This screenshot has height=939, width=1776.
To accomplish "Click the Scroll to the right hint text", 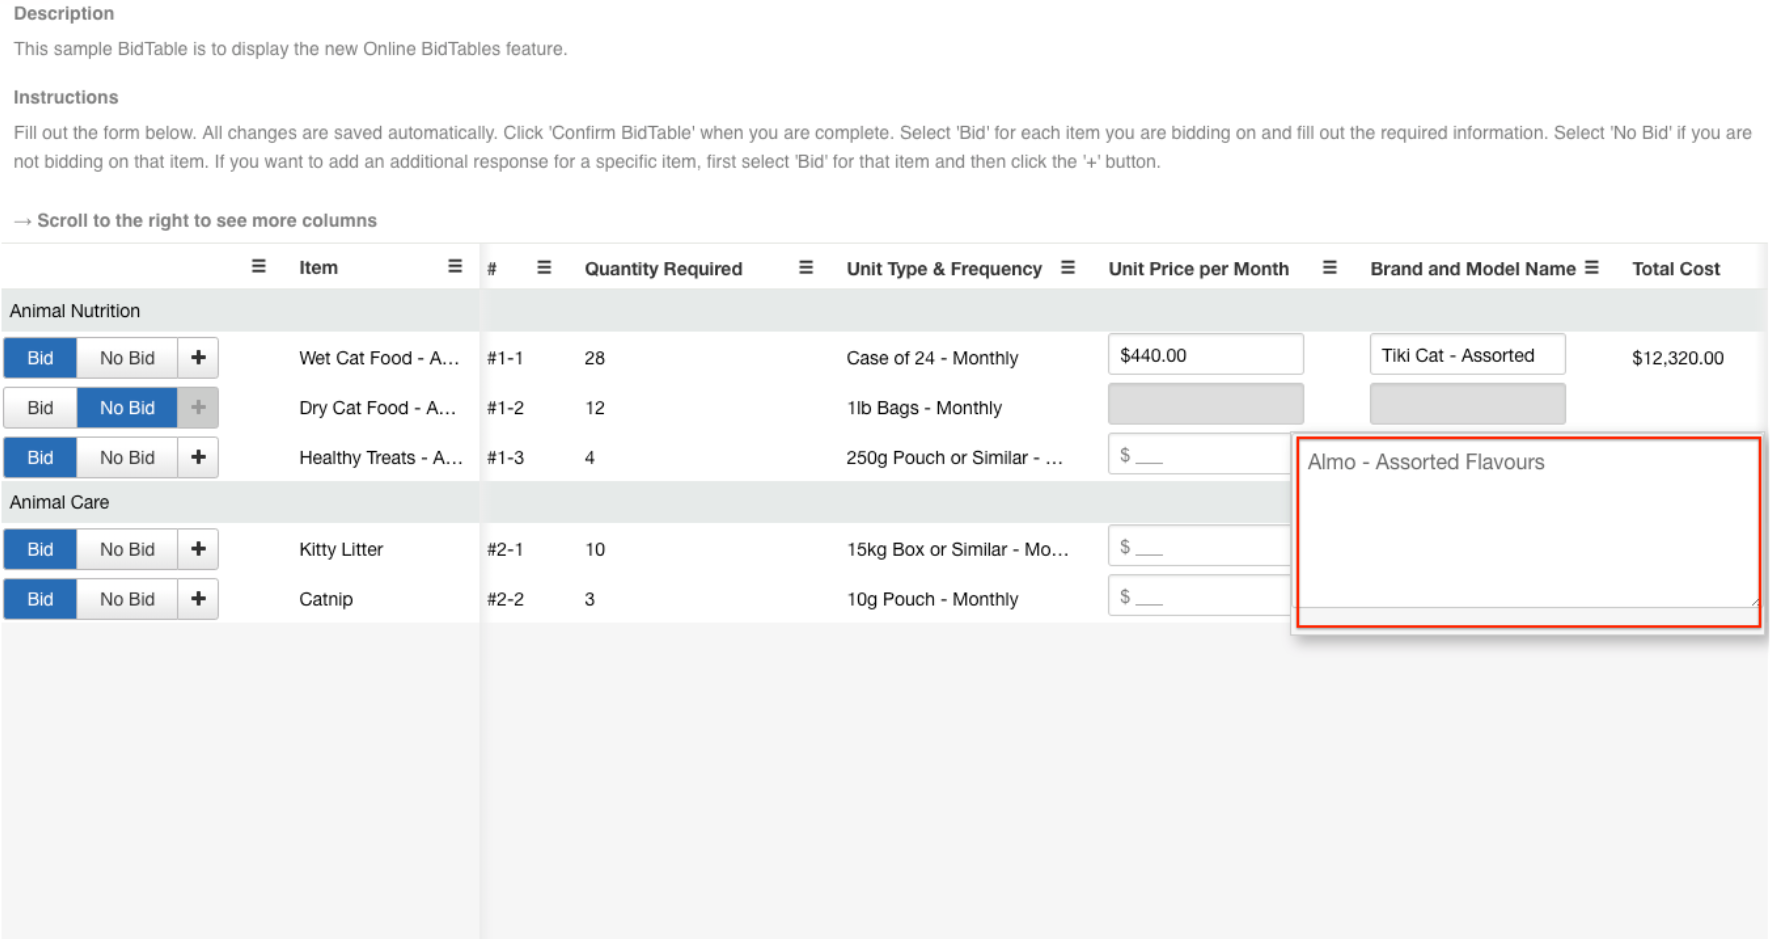I will tap(195, 221).
